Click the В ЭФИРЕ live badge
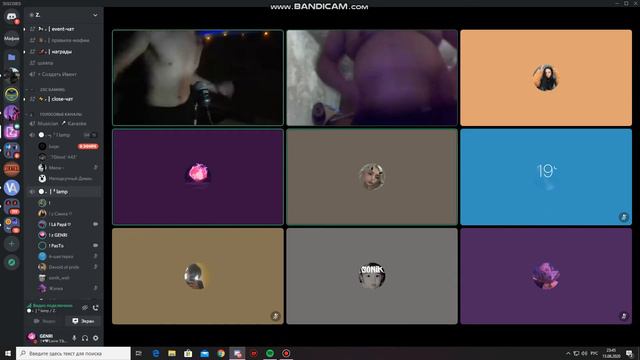This screenshot has width=640, height=360. coord(88,146)
